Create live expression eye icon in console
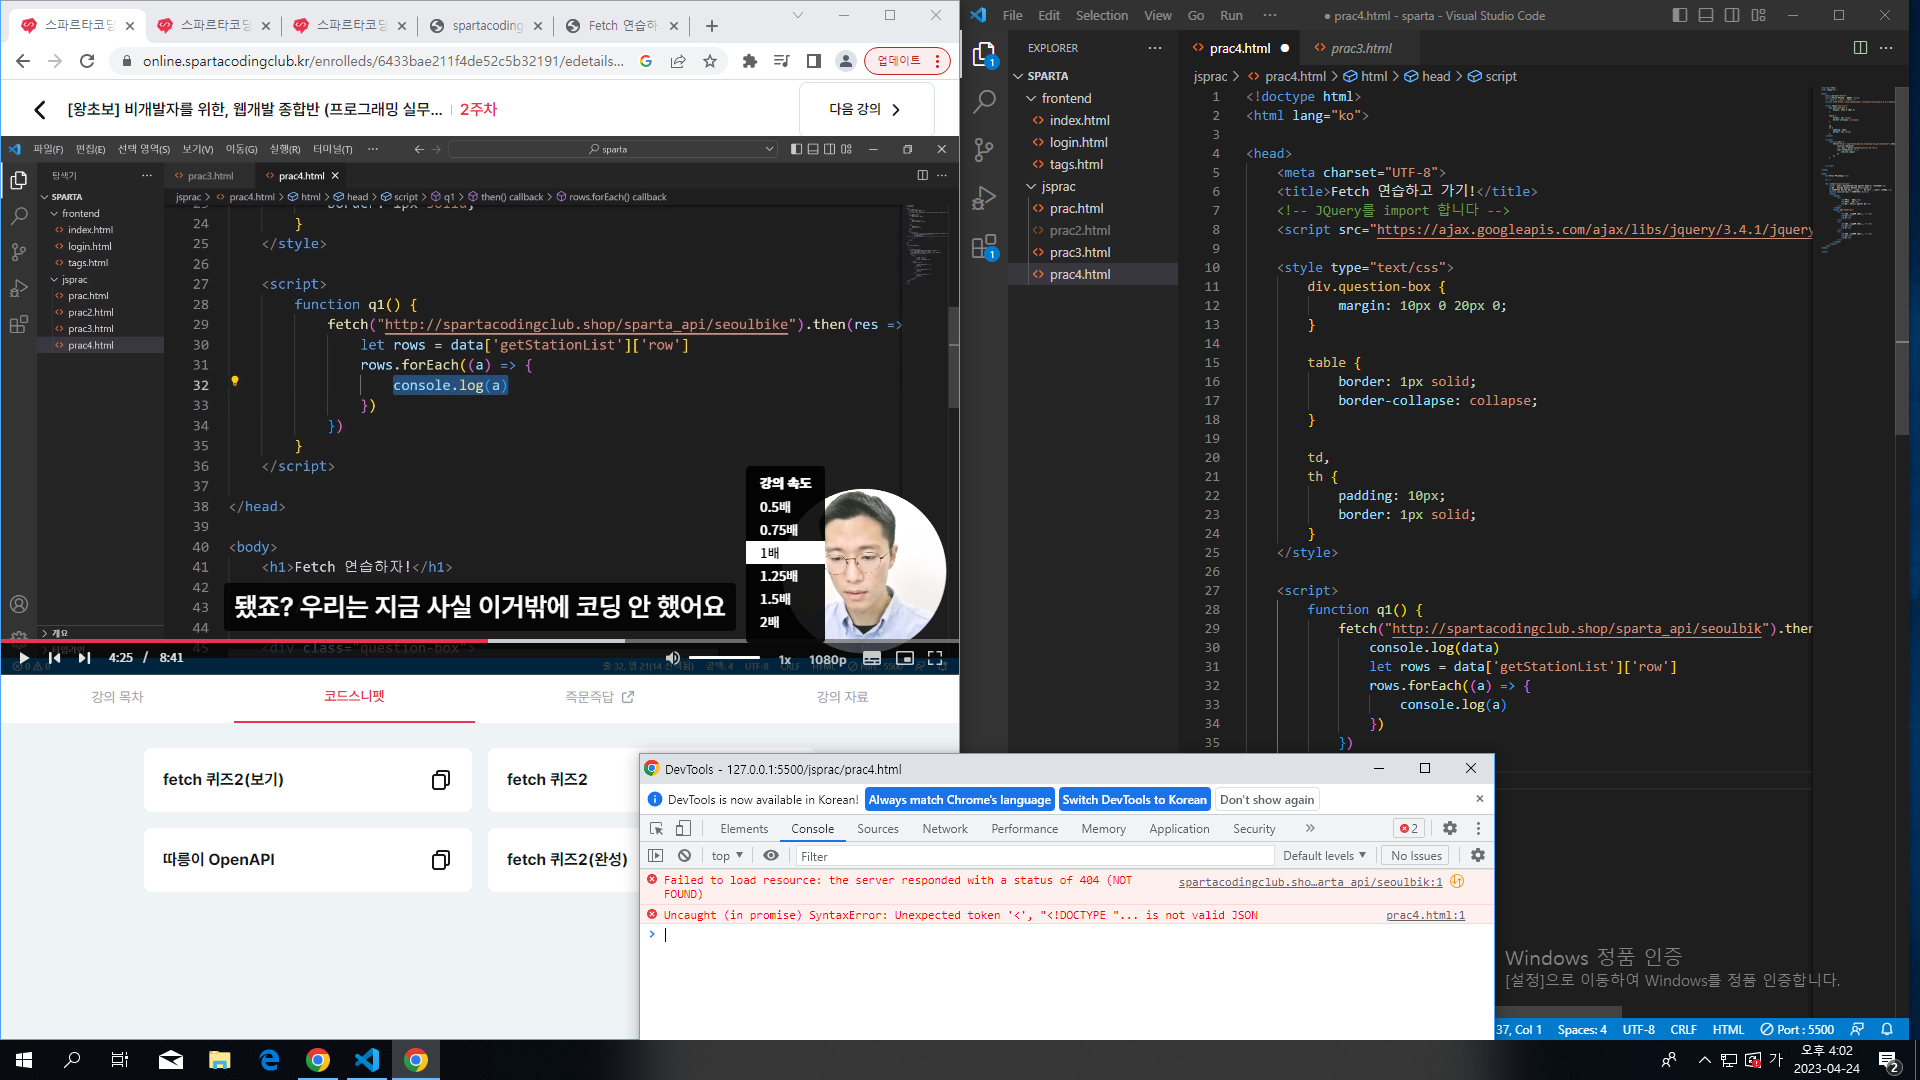Viewport: 1920px width, 1080px height. pyautogui.click(x=771, y=856)
